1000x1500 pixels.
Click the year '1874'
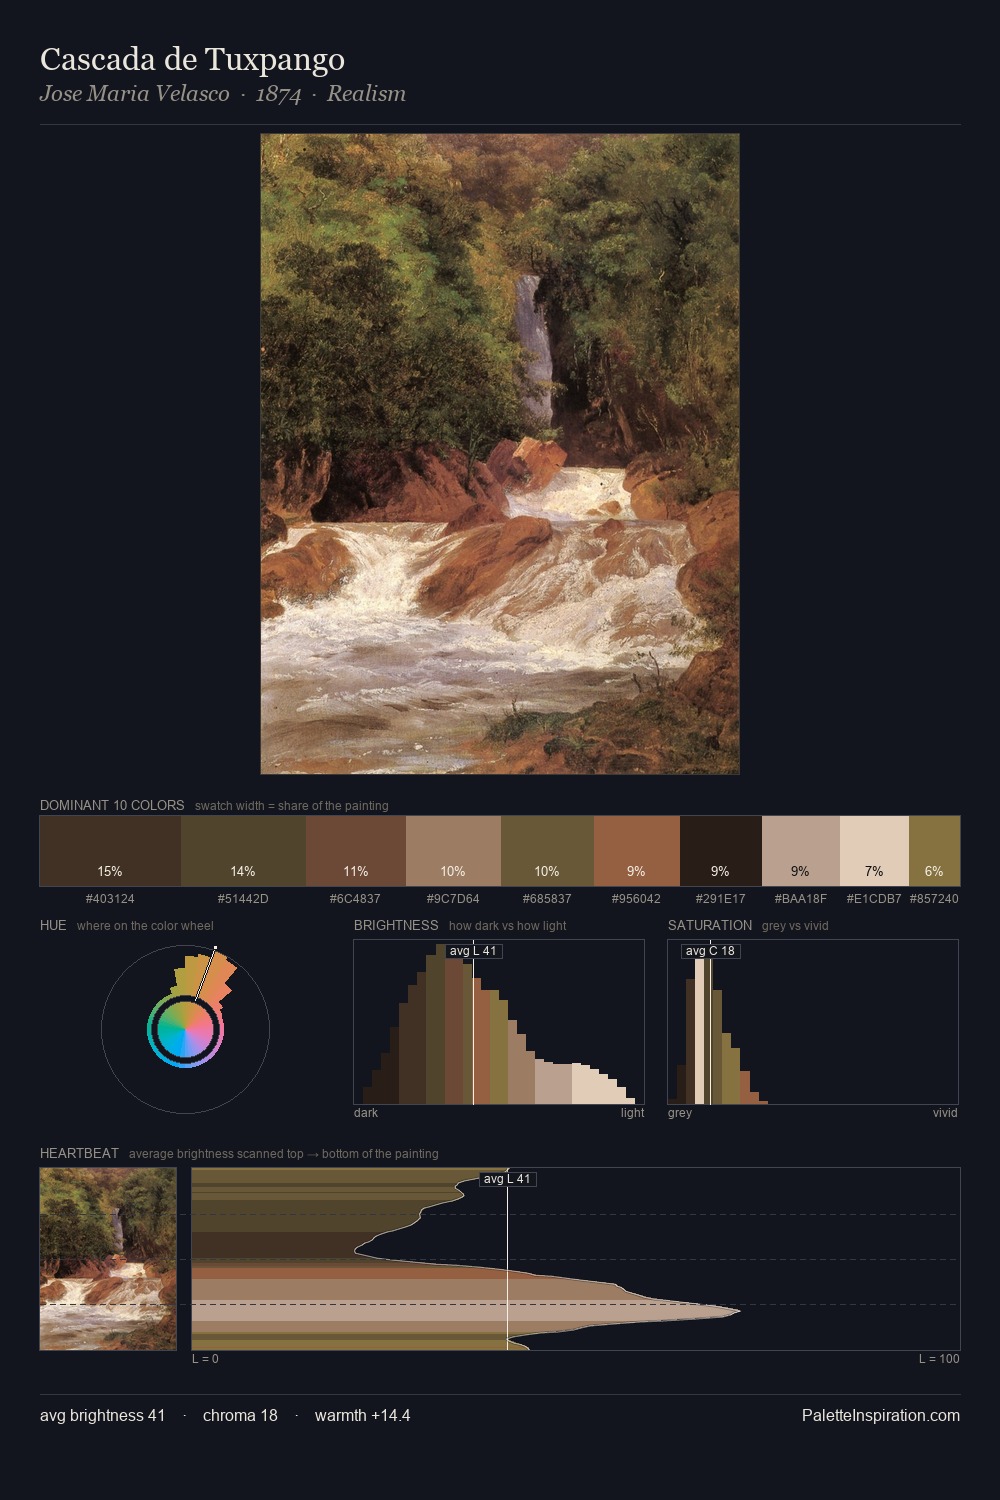(278, 94)
